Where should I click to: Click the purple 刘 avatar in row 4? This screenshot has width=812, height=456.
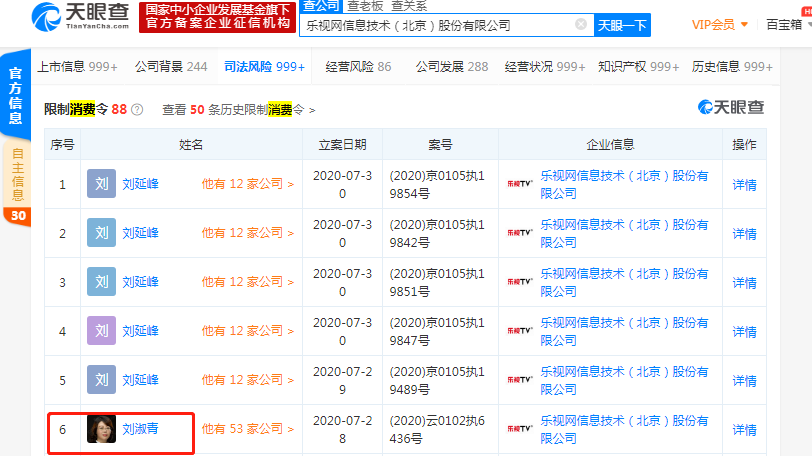coord(102,331)
